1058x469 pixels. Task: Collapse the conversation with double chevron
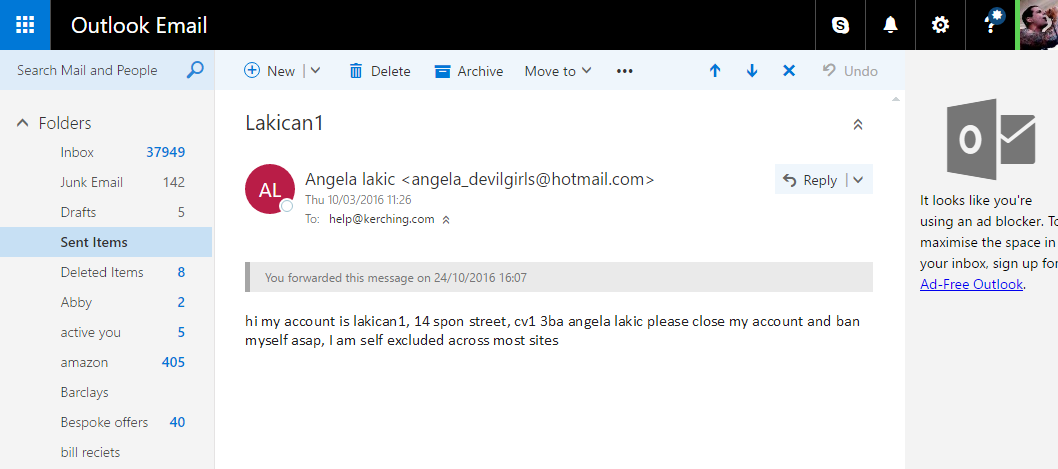(858, 124)
